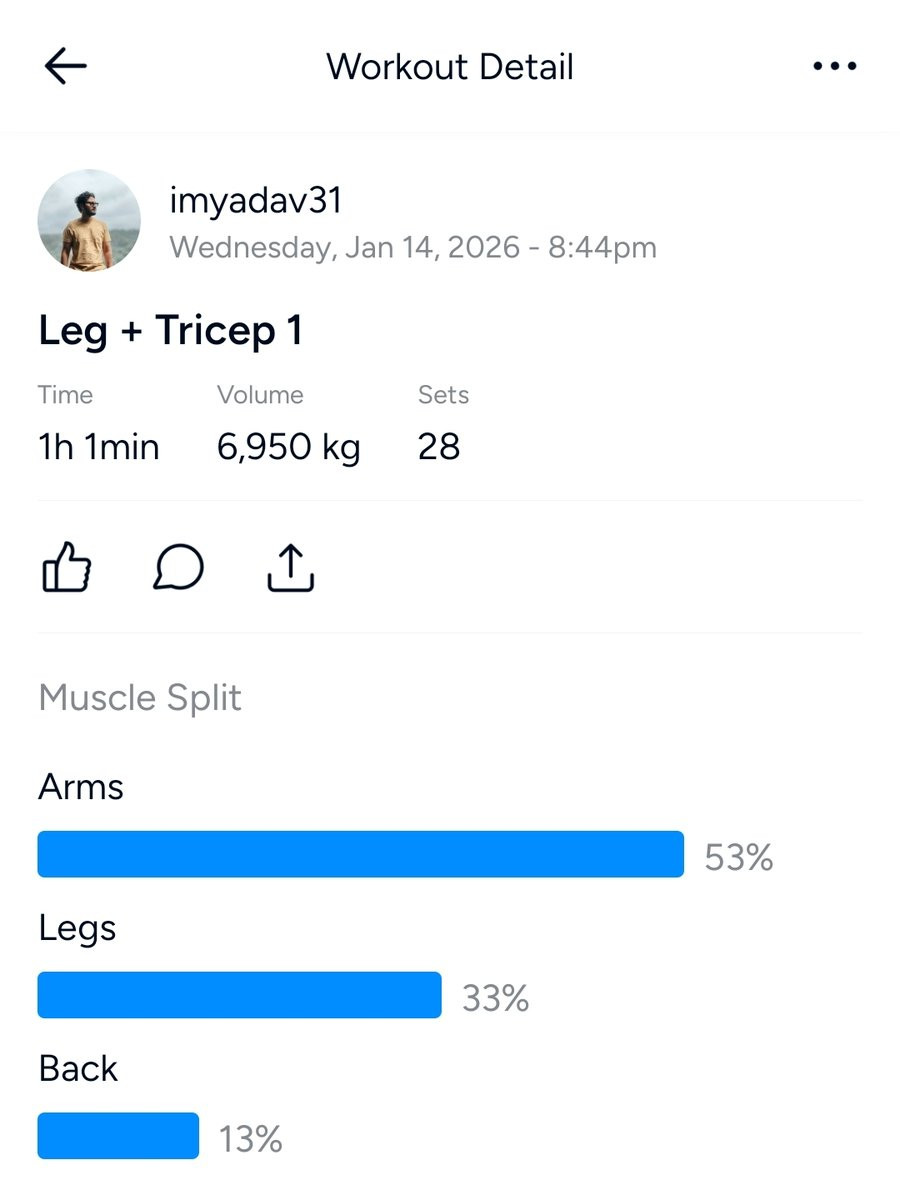Image resolution: width=900 pixels, height=1200 pixels.
Task: Tap the Arms muscle label
Action: click(x=81, y=787)
